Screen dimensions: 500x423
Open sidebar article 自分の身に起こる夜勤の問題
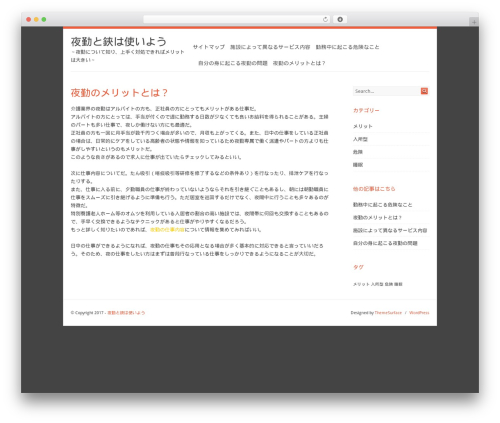tap(385, 243)
